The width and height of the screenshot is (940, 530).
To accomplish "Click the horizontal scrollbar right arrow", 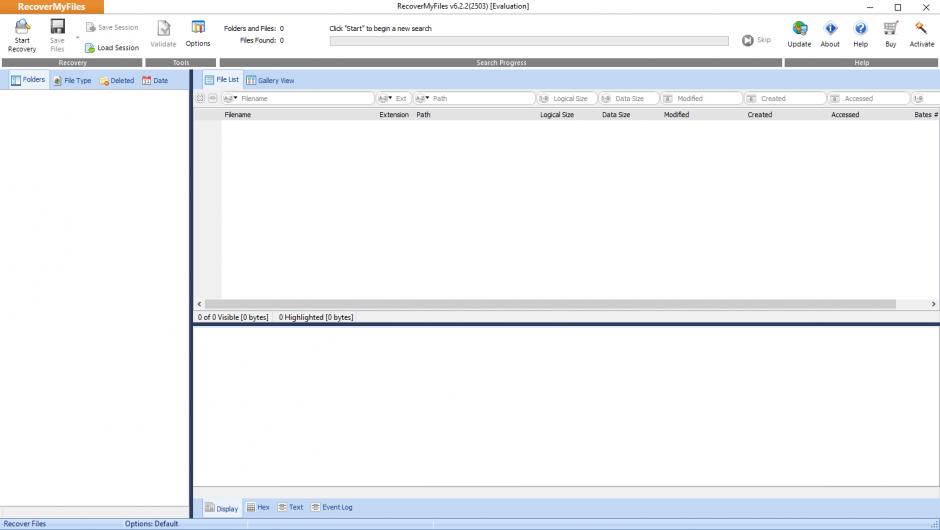I will [x=933, y=305].
